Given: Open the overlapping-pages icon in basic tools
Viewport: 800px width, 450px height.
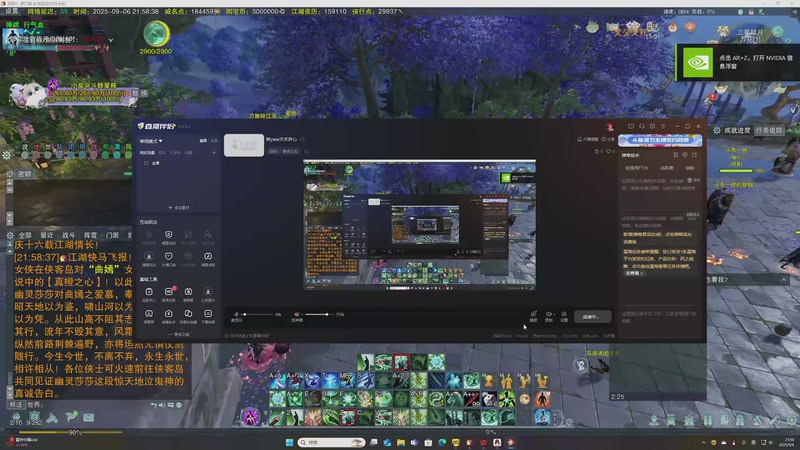Looking at the screenshot, I should 188,316.
